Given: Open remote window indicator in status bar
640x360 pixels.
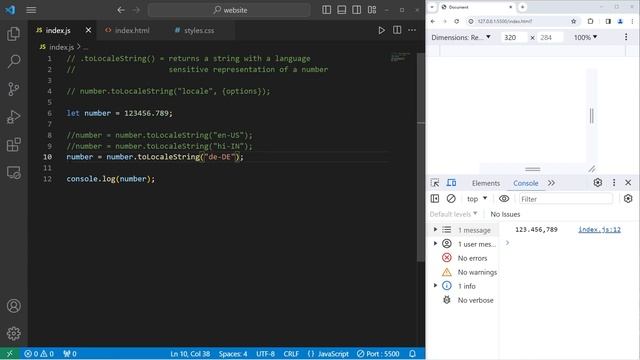Looking at the screenshot, I should [x=9, y=354].
